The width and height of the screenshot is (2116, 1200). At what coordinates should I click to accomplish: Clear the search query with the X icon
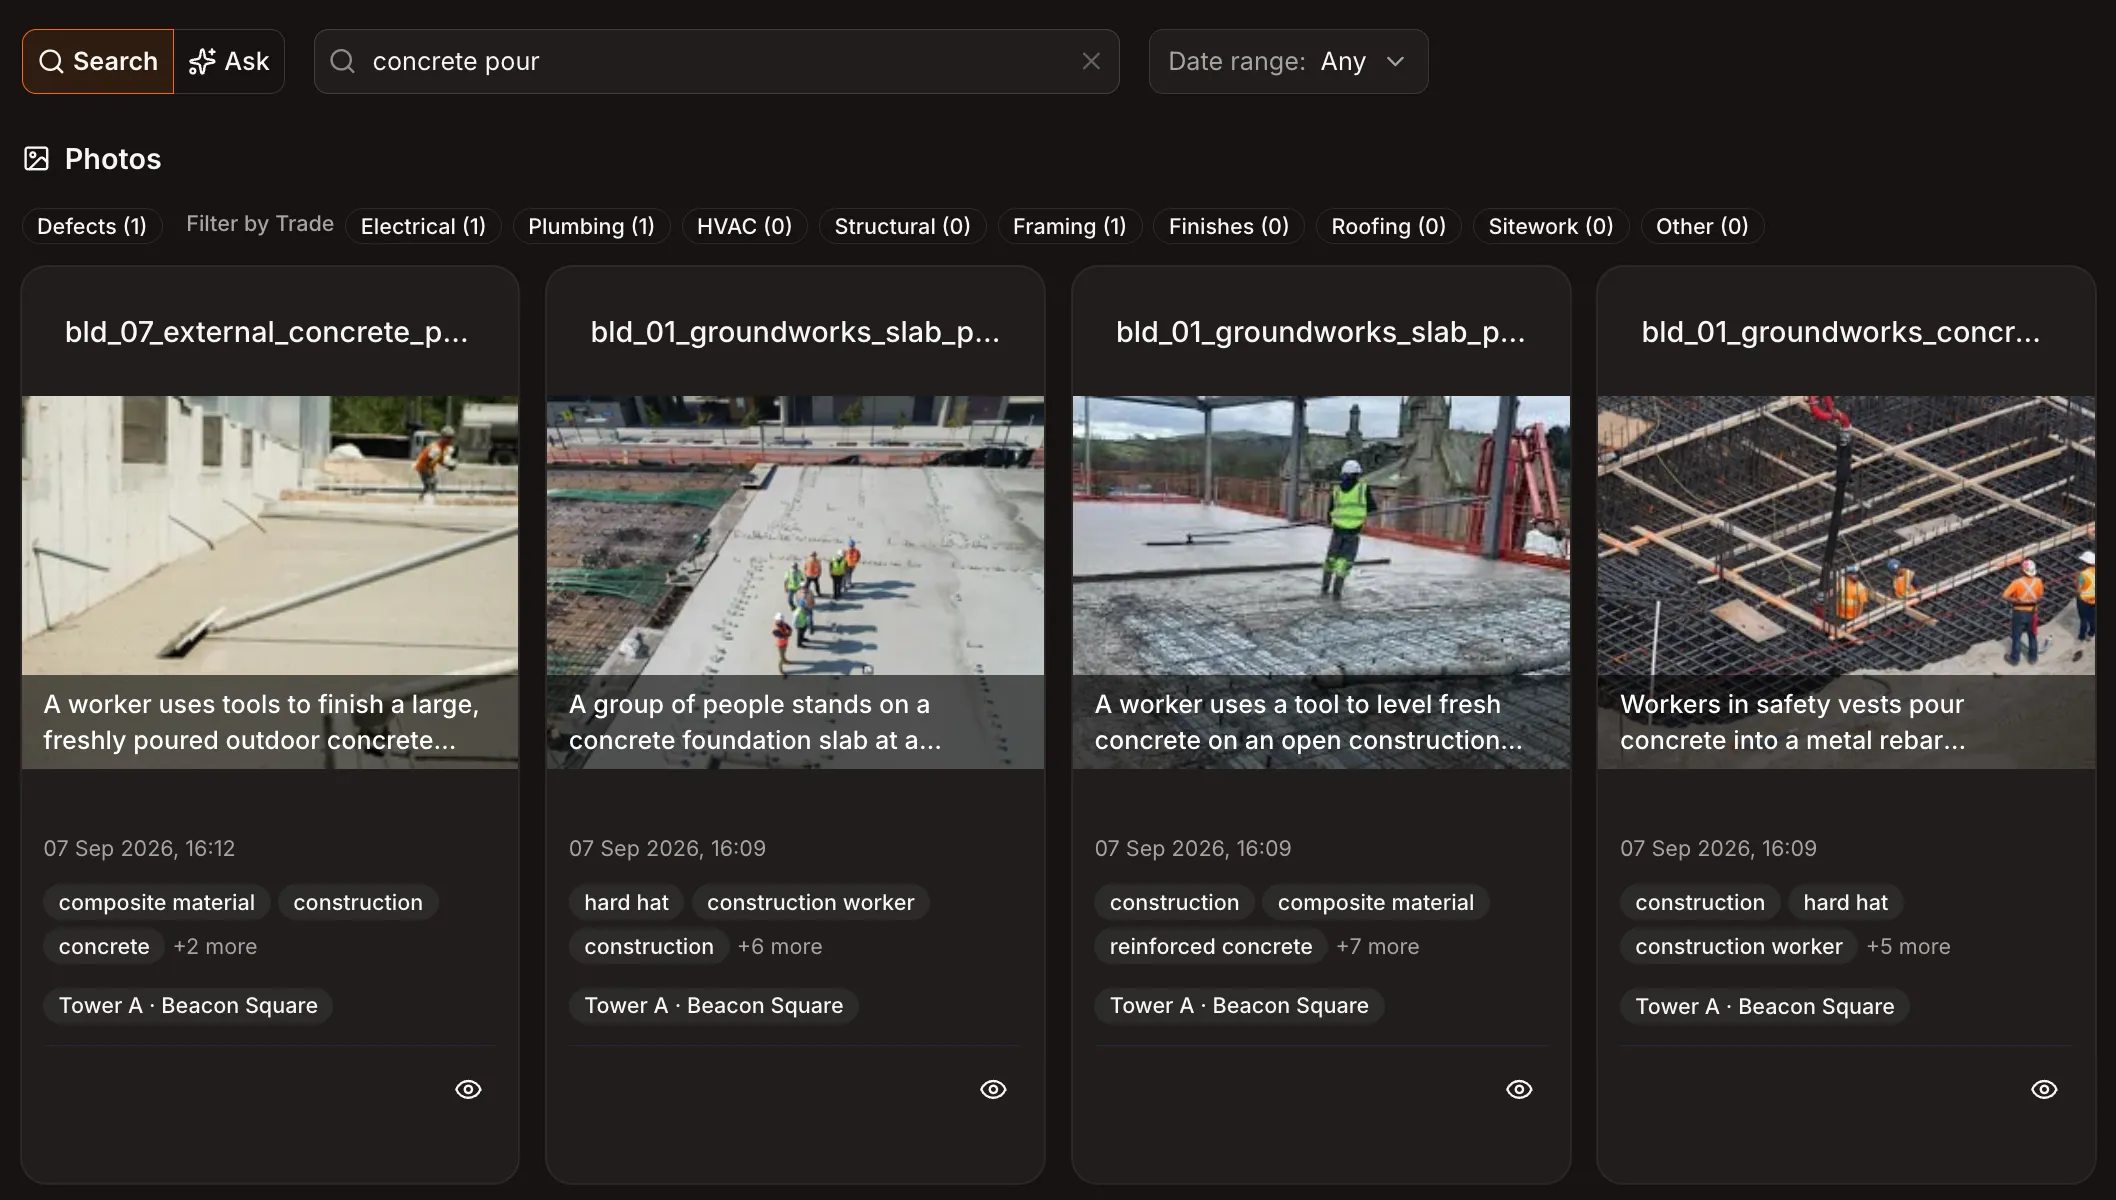(x=1091, y=61)
